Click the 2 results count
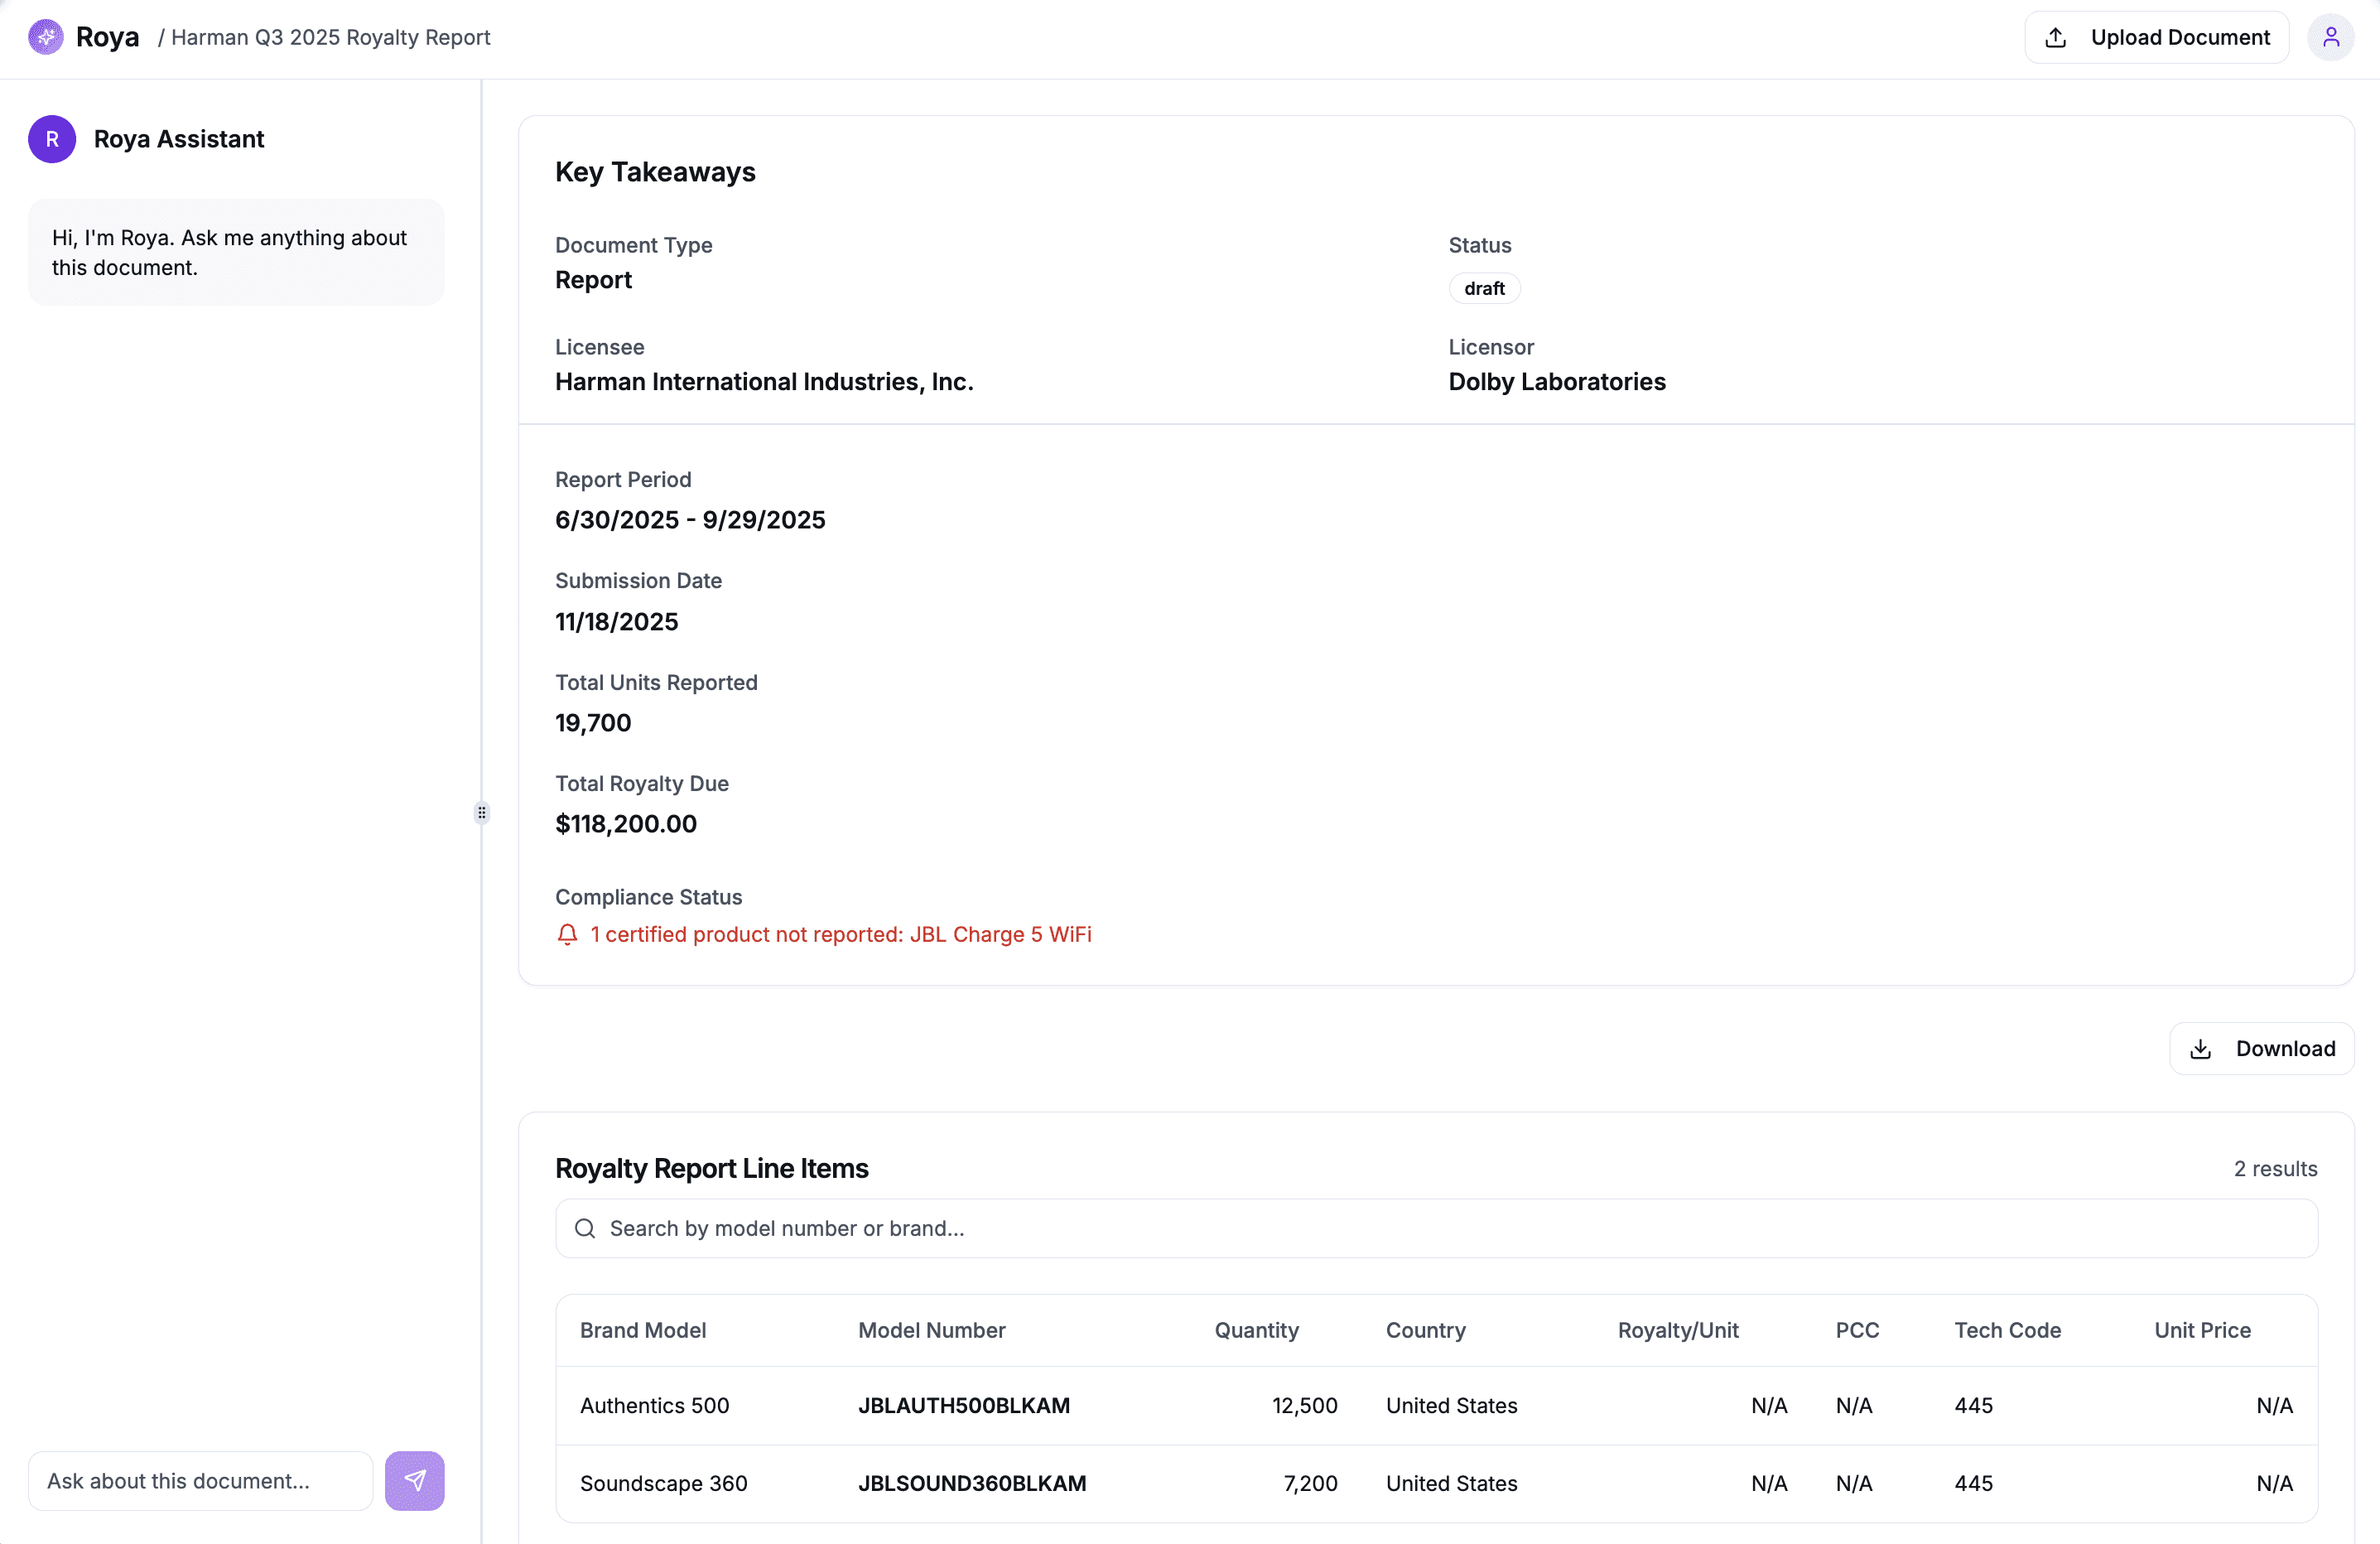 pos(2275,1168)
